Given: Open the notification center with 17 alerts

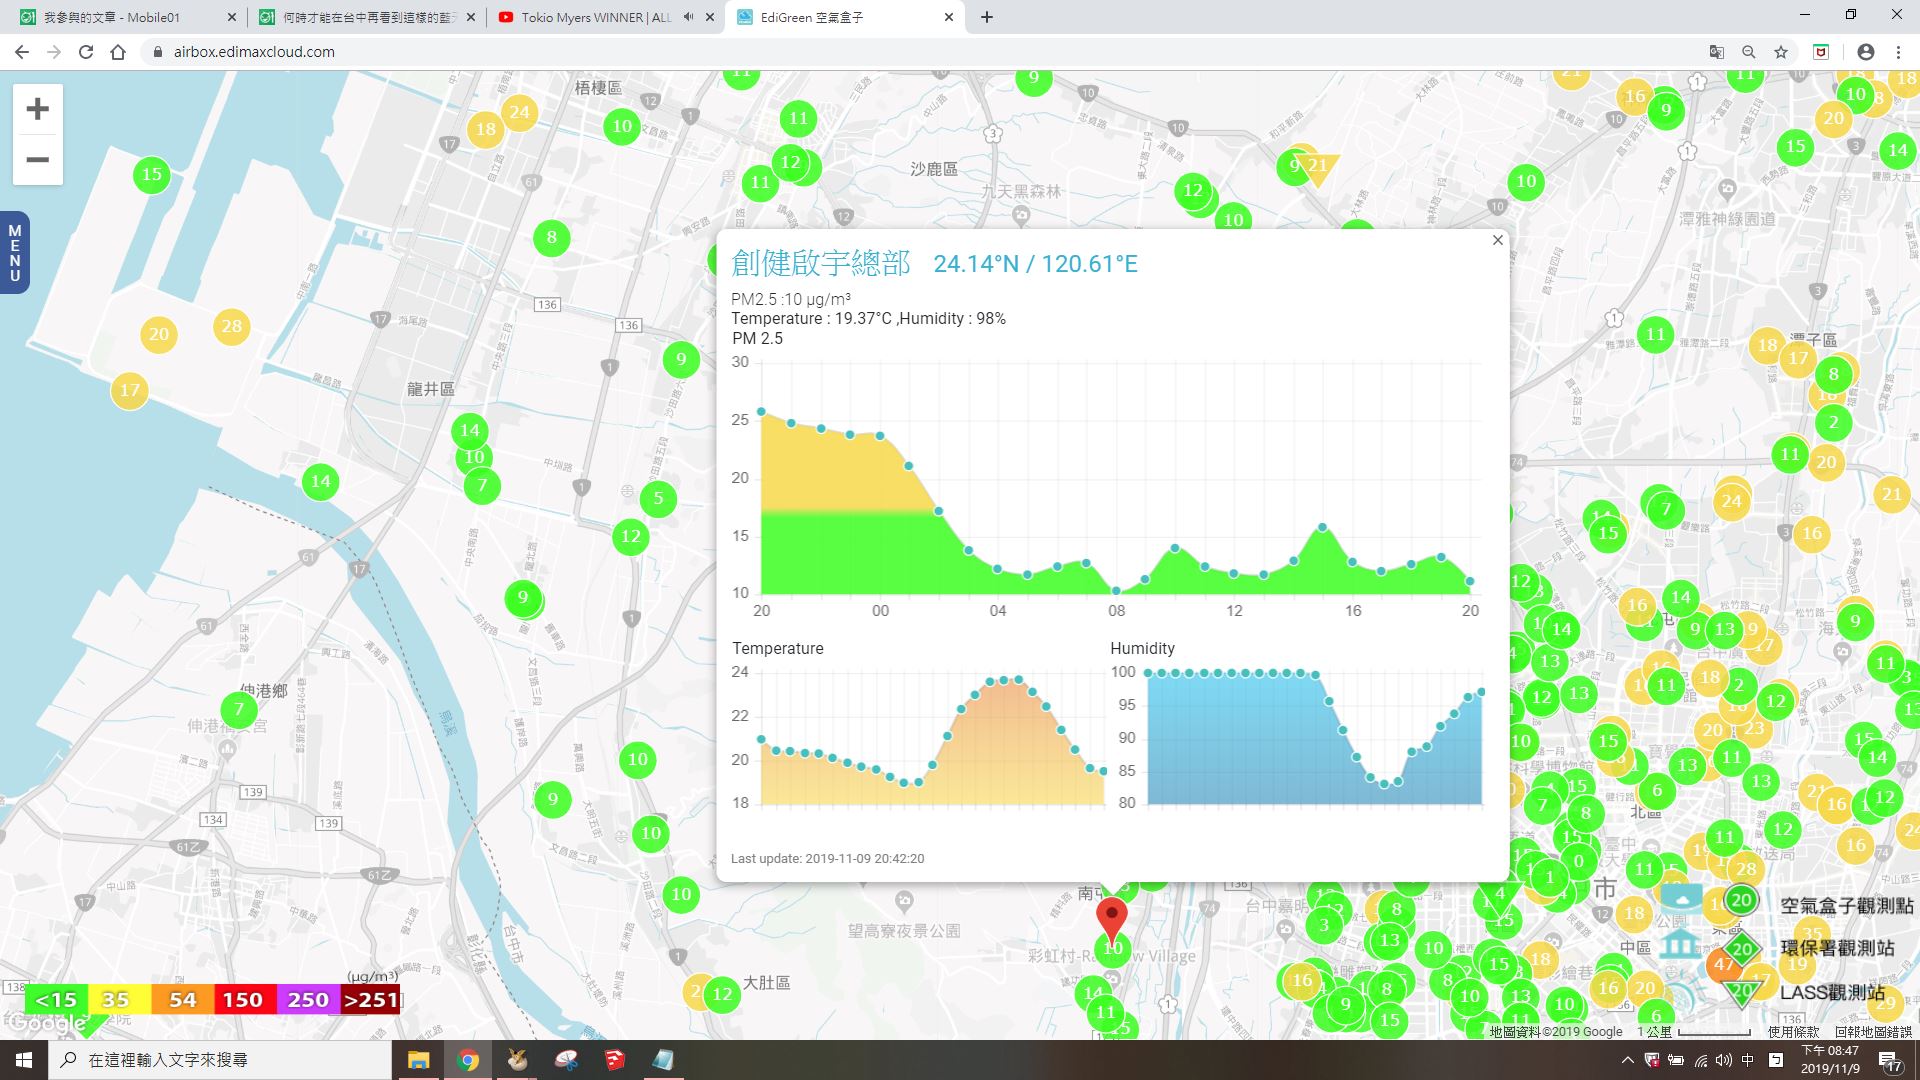Looking at the screenshot, I should (x=1889, y=1061).
